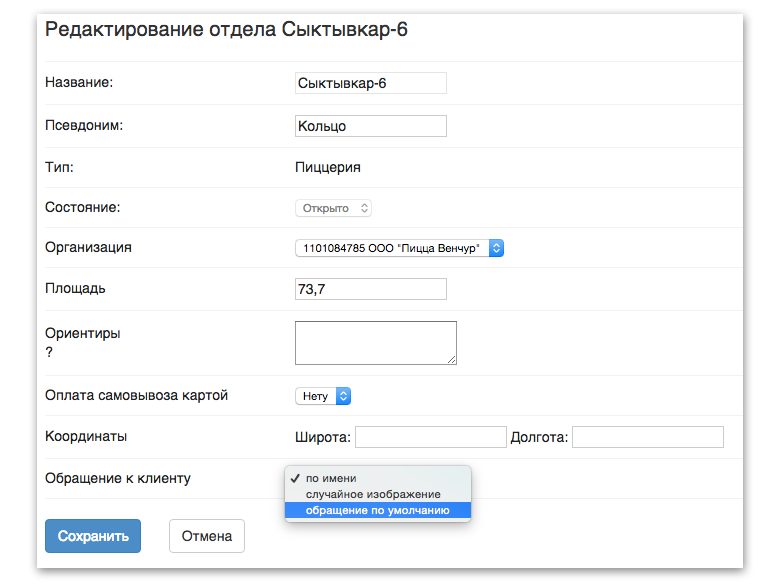Click the Организация dropdown blue arrow

click(496, 248)
